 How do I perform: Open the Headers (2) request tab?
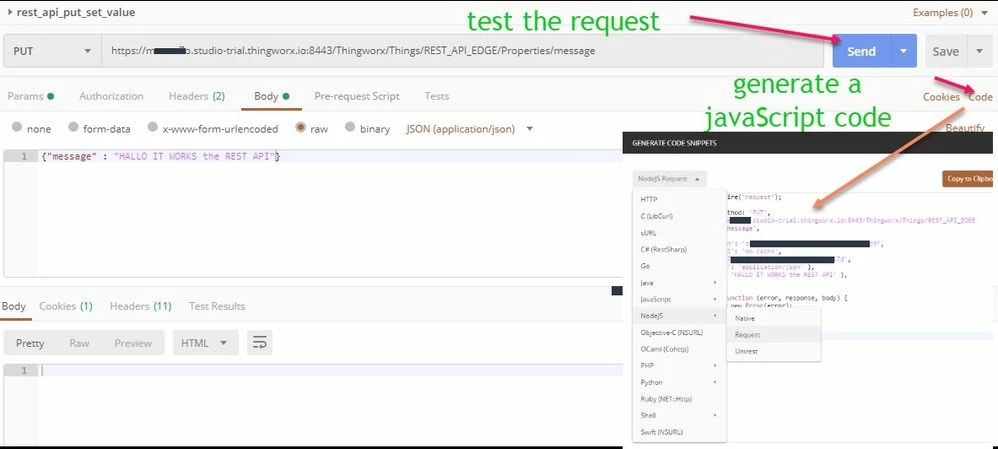[x=197, y=96]
